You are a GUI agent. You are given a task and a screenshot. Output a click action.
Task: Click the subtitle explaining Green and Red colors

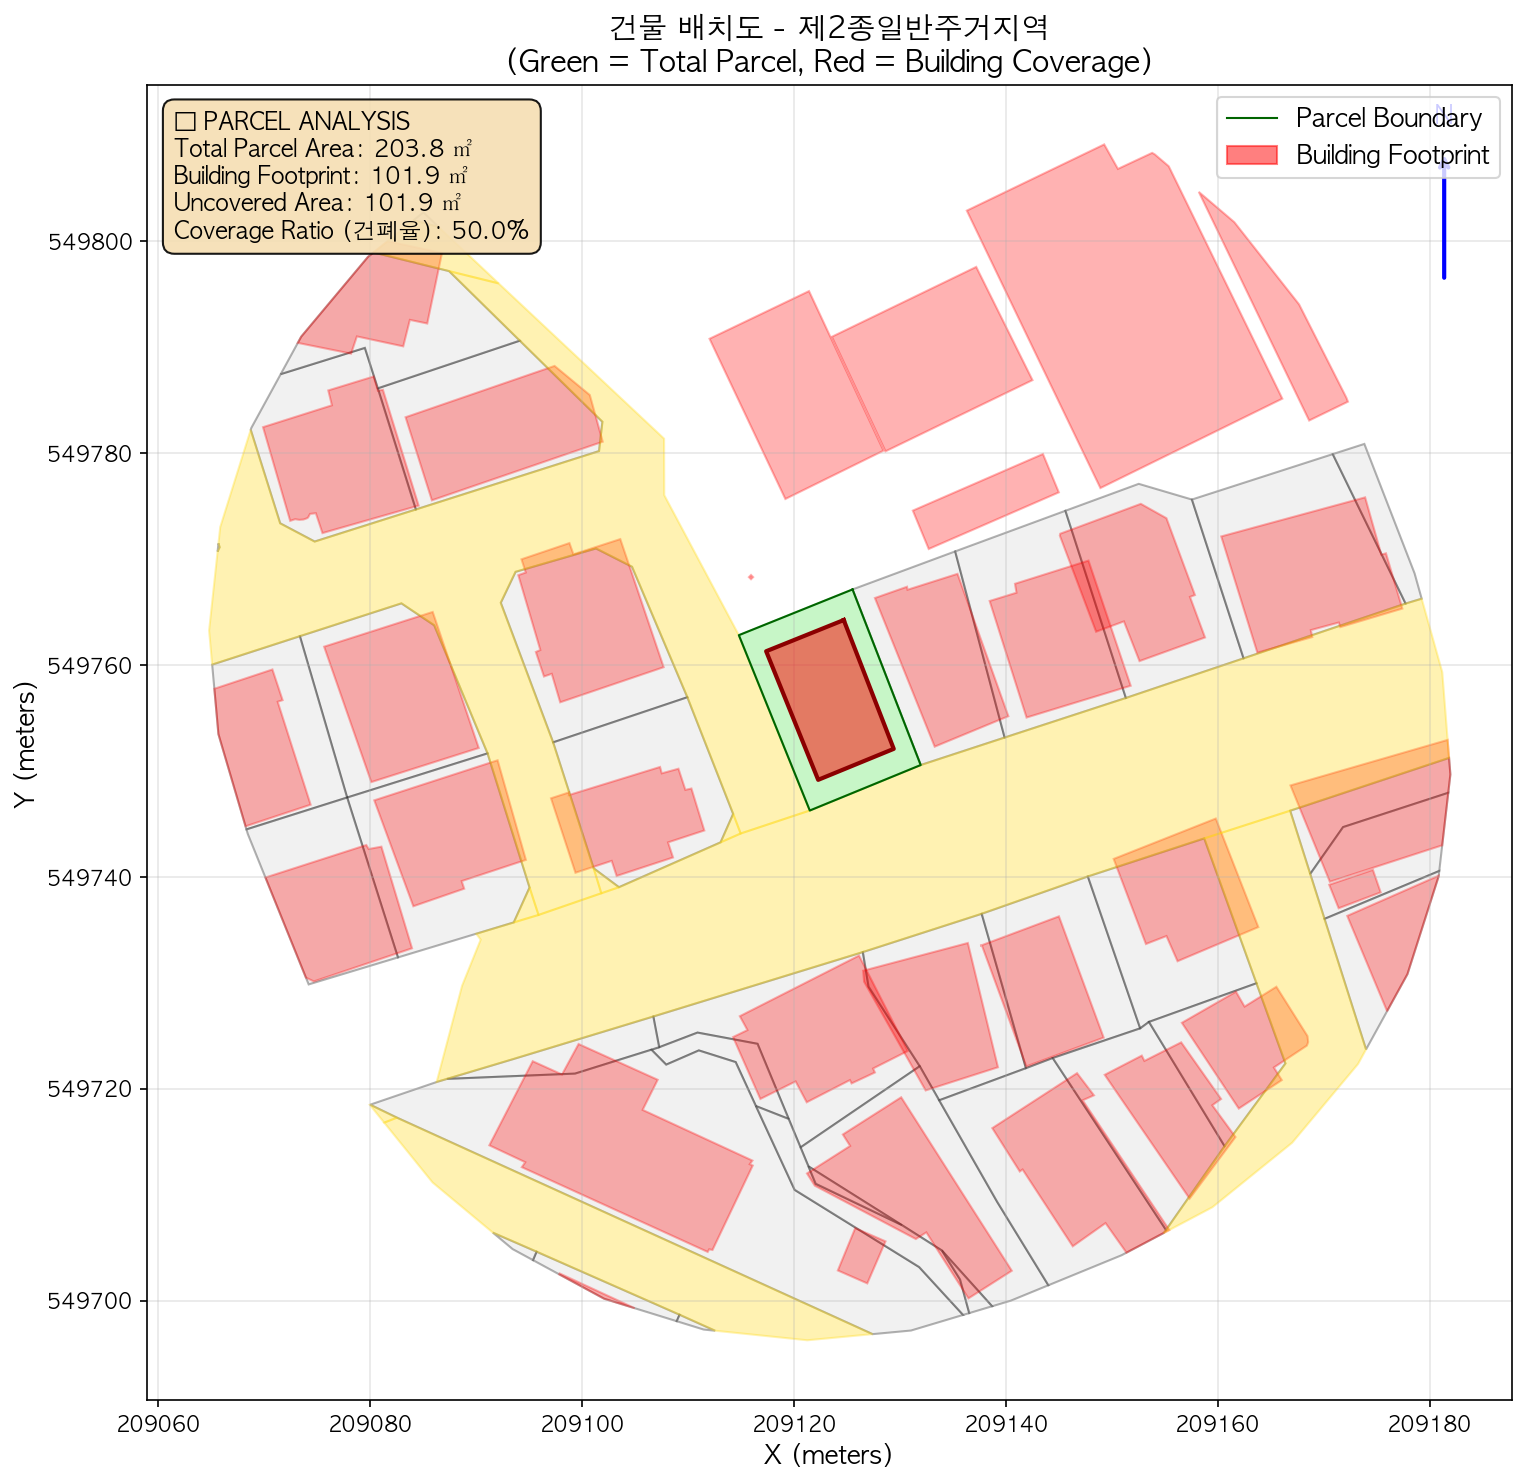pyautogui.click(x=829, y=62)
